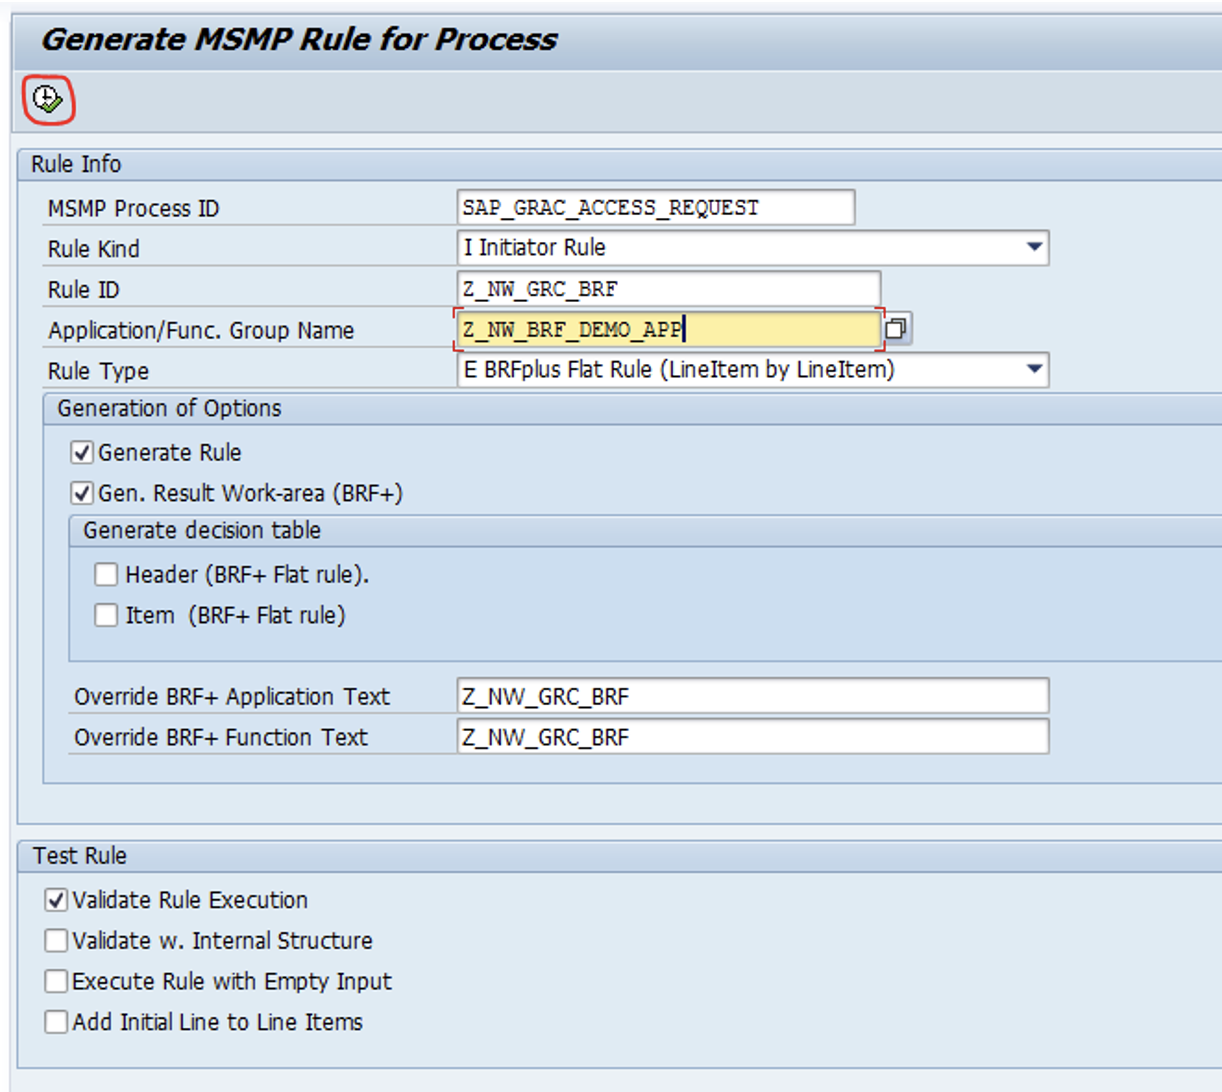The image size is (1222, 1092).
Task: Uncheck Validate Rule Execution
Action: [x=56, y=900]
